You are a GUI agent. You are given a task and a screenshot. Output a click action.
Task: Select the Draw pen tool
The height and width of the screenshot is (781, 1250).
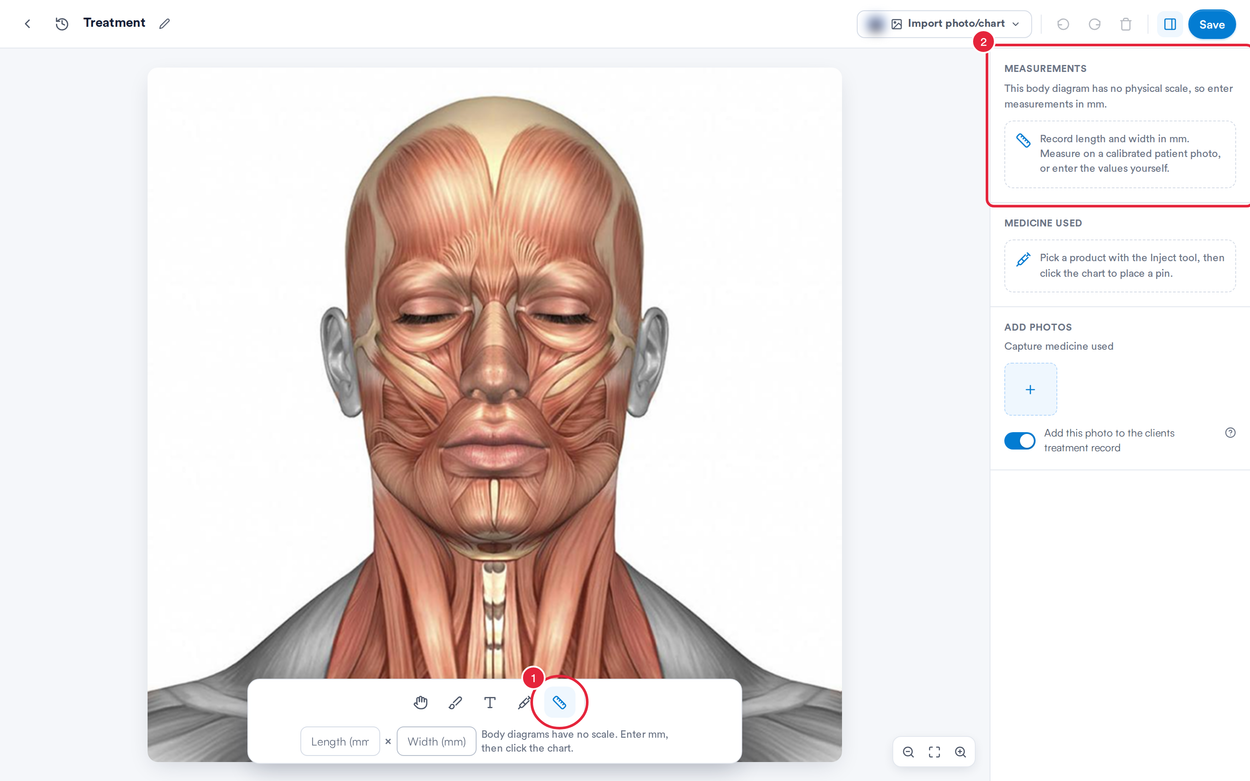click(455, 703)
